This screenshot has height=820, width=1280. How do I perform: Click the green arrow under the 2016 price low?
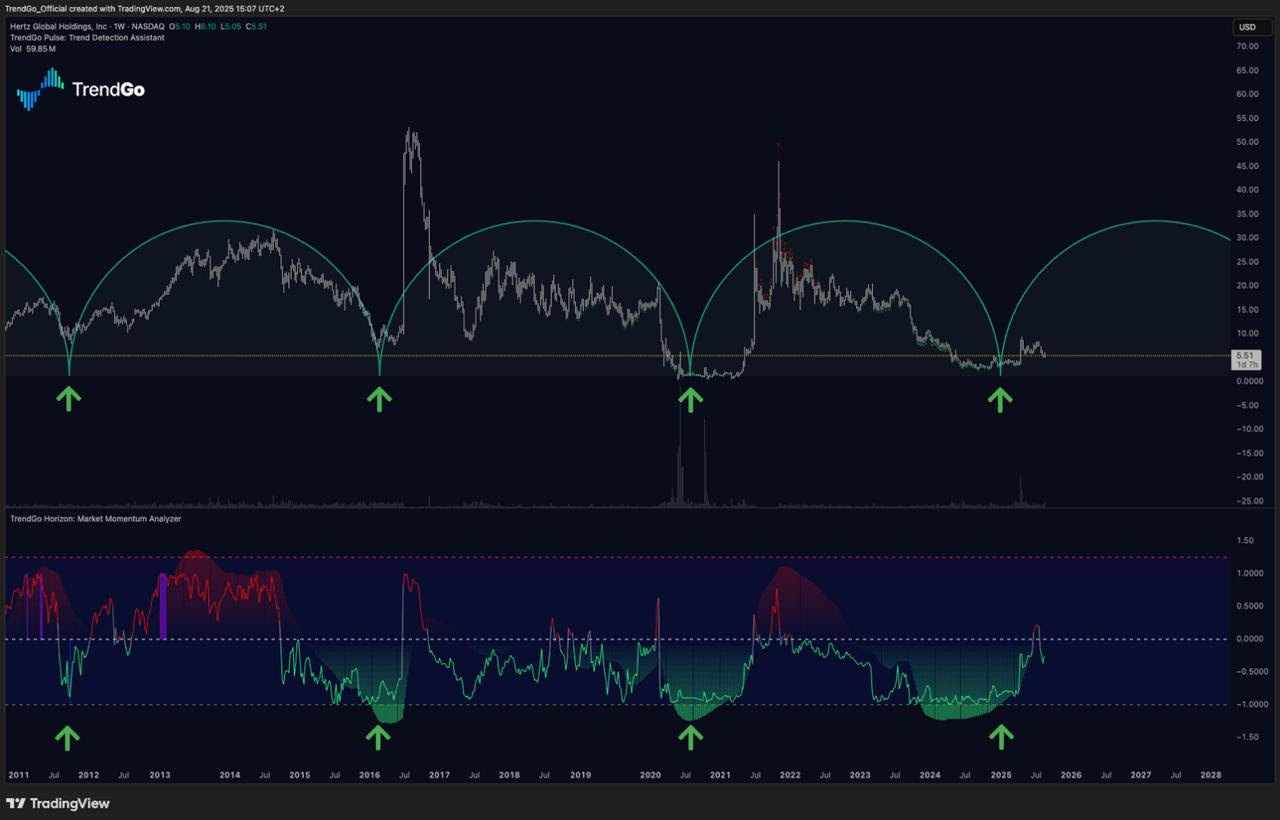coord(379,399)
